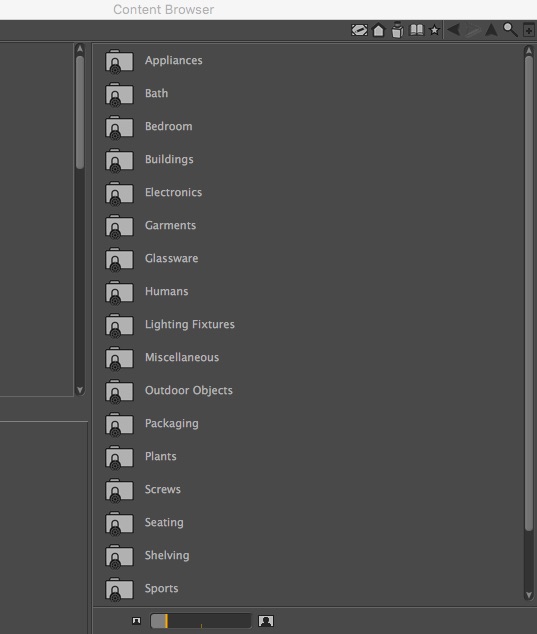Click the Seating label
Screen dimensions: 537x634
click(164, 523)
